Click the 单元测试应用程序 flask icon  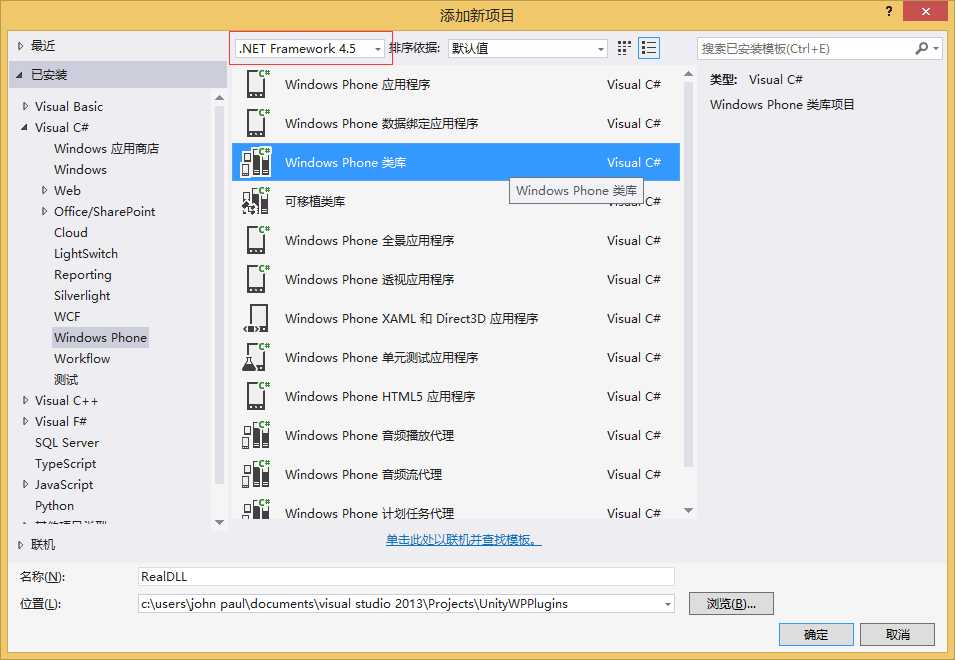256,357
